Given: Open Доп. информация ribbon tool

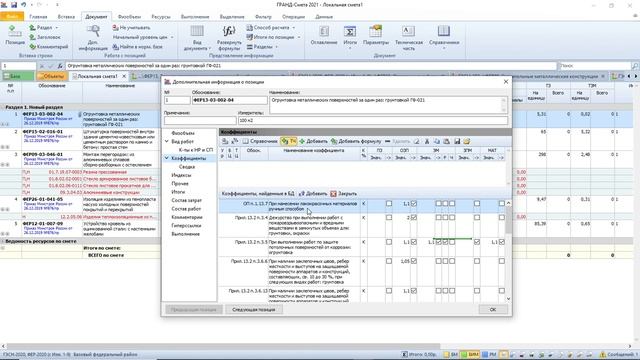Looking at the screenshot, I should click(93, 38).
